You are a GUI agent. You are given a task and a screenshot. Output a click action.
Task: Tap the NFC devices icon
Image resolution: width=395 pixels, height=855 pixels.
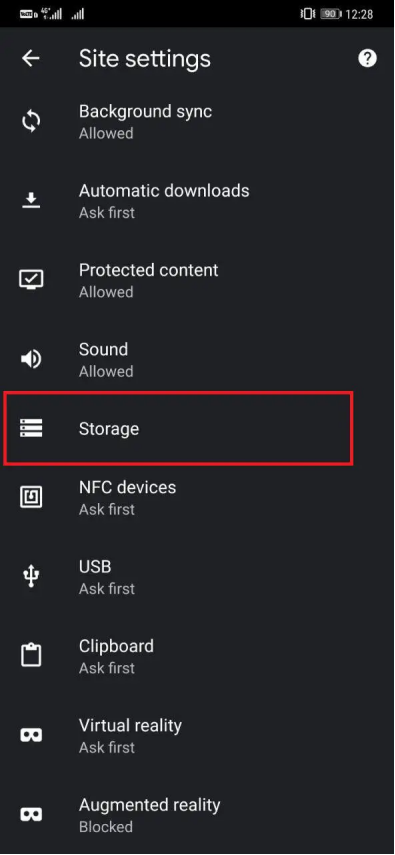coord(31,497)
